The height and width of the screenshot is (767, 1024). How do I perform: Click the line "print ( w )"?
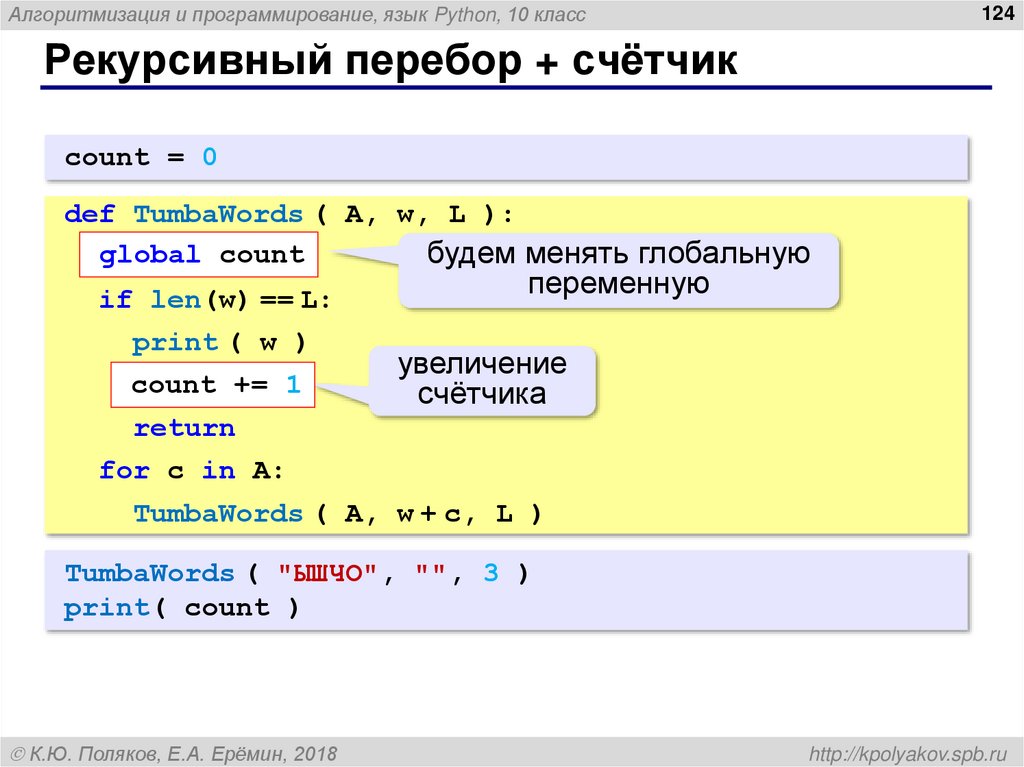click(219, 342)
